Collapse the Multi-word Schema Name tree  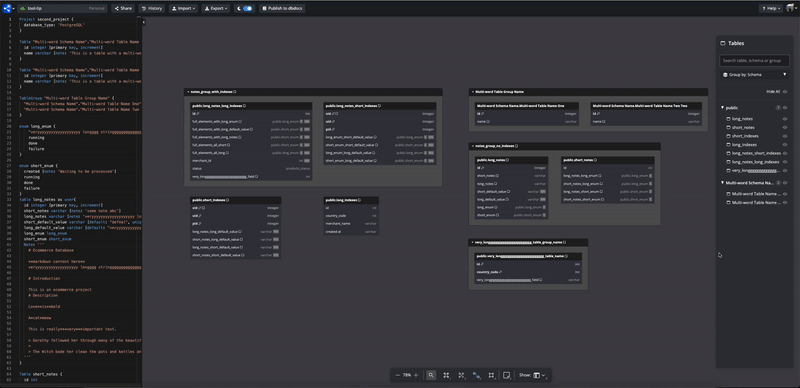(722, 182)
